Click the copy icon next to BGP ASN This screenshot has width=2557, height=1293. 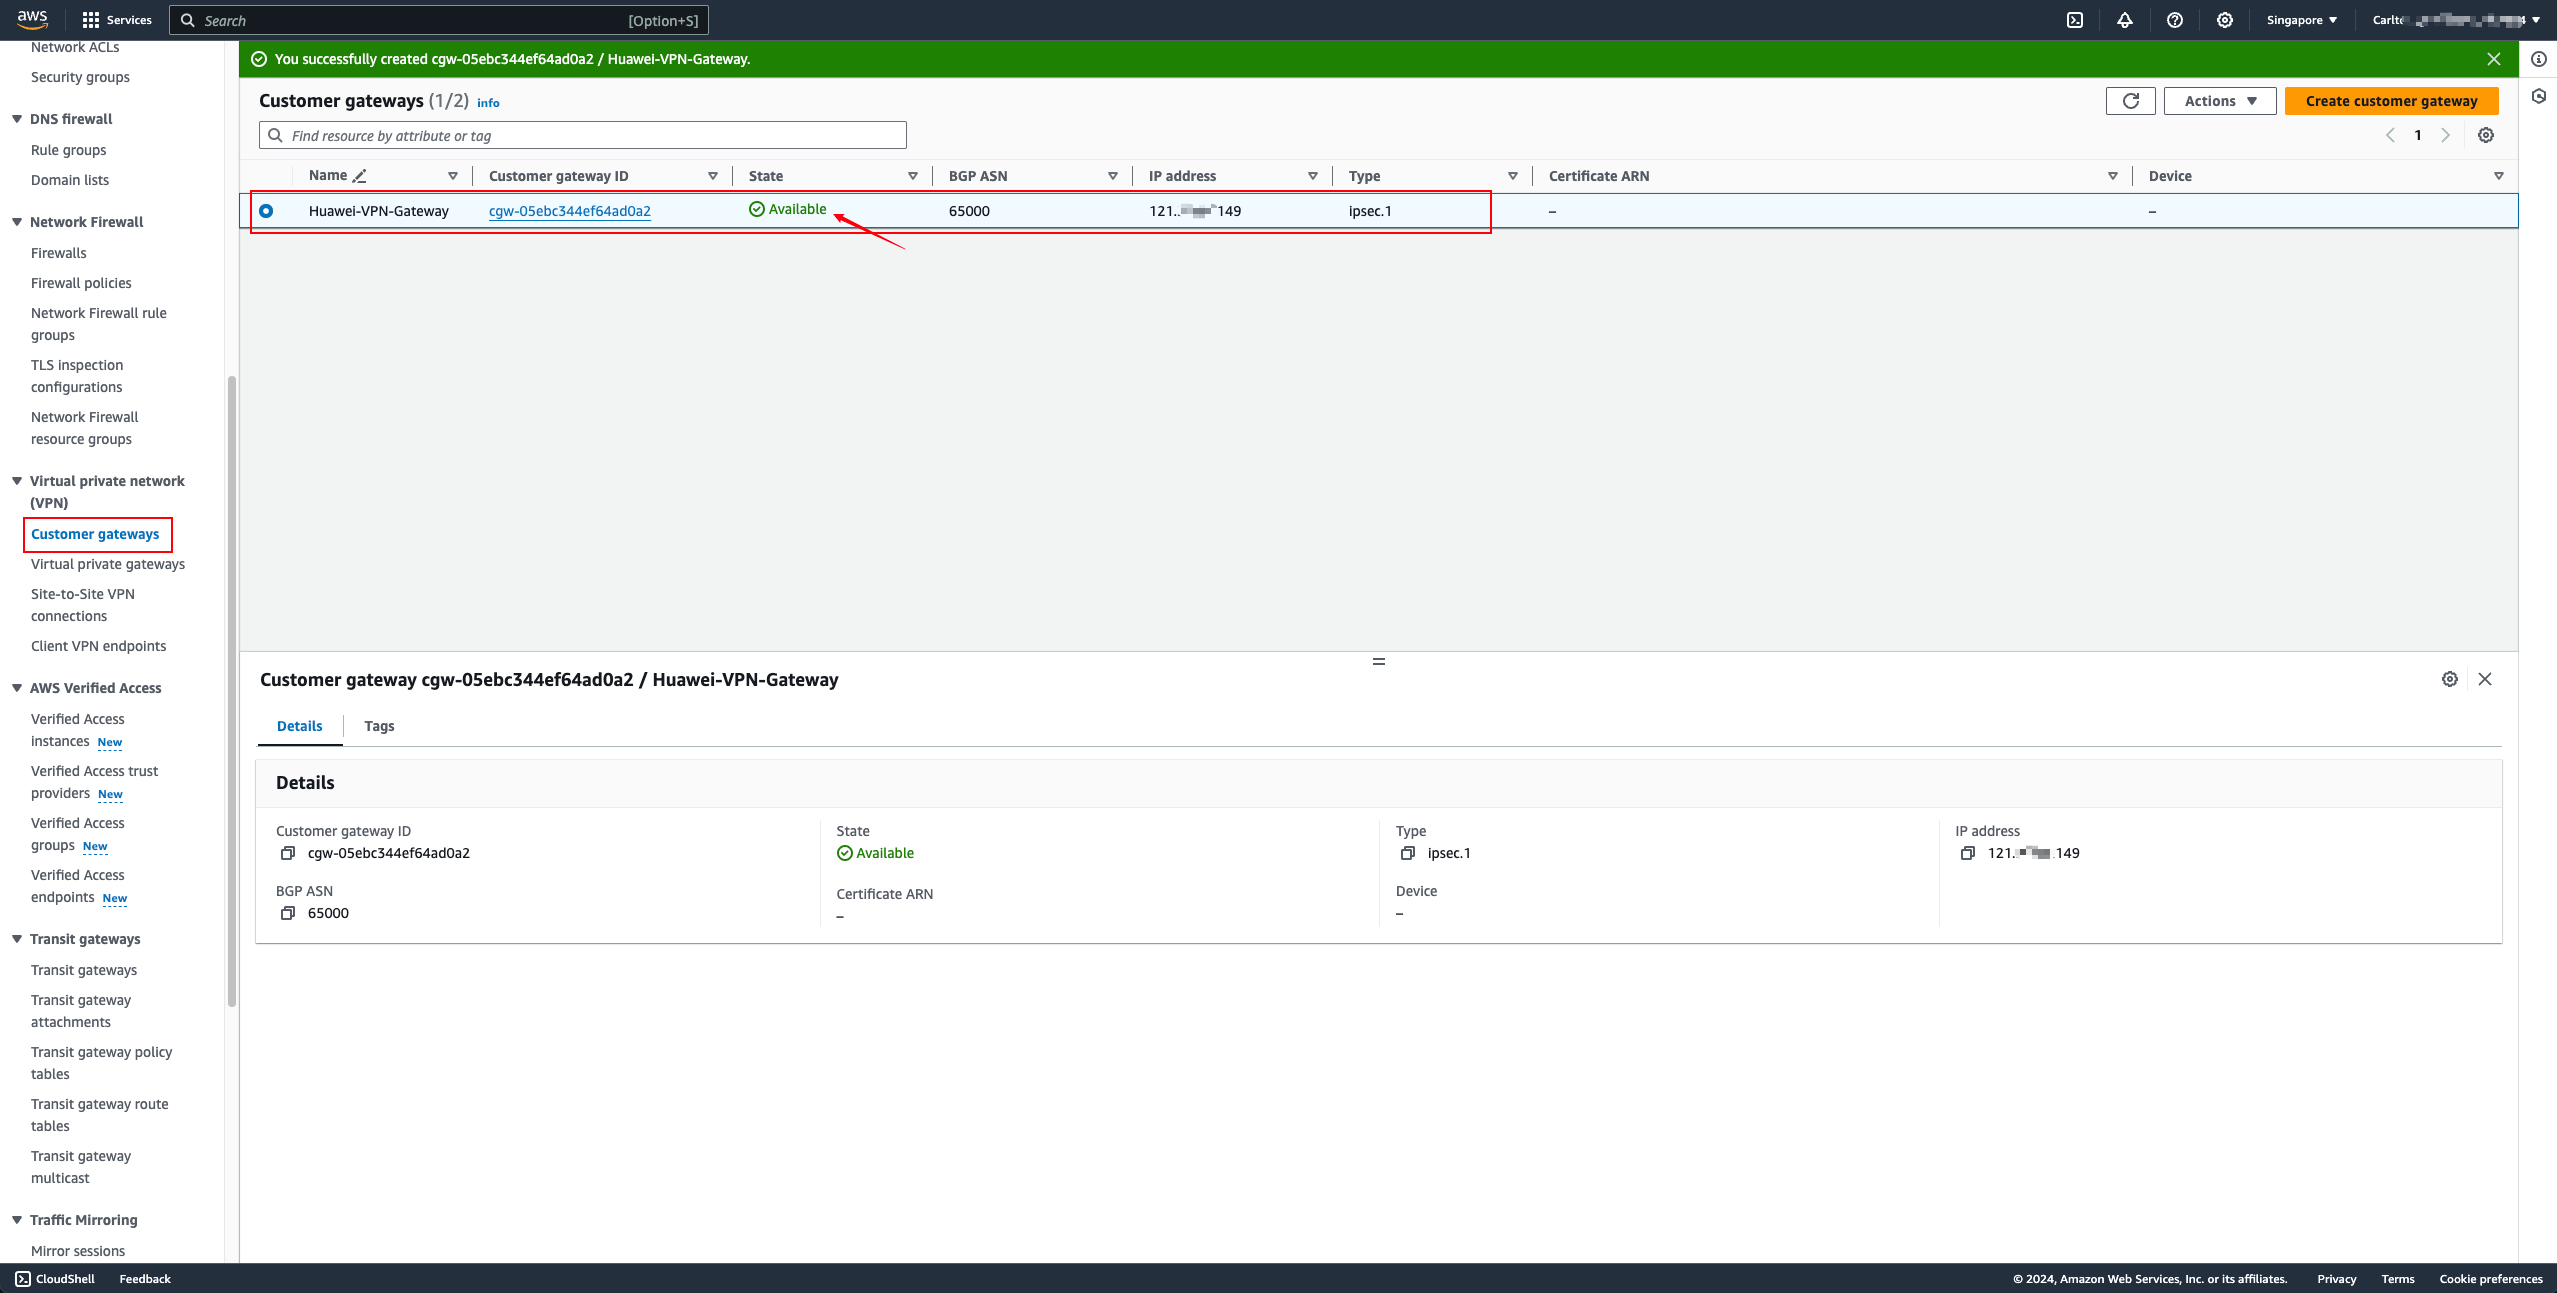click(x=285, y=914)
